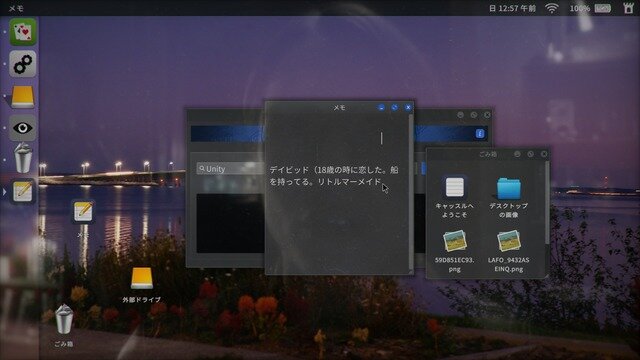Close the ごみ箱 trash window

[544, 154]
